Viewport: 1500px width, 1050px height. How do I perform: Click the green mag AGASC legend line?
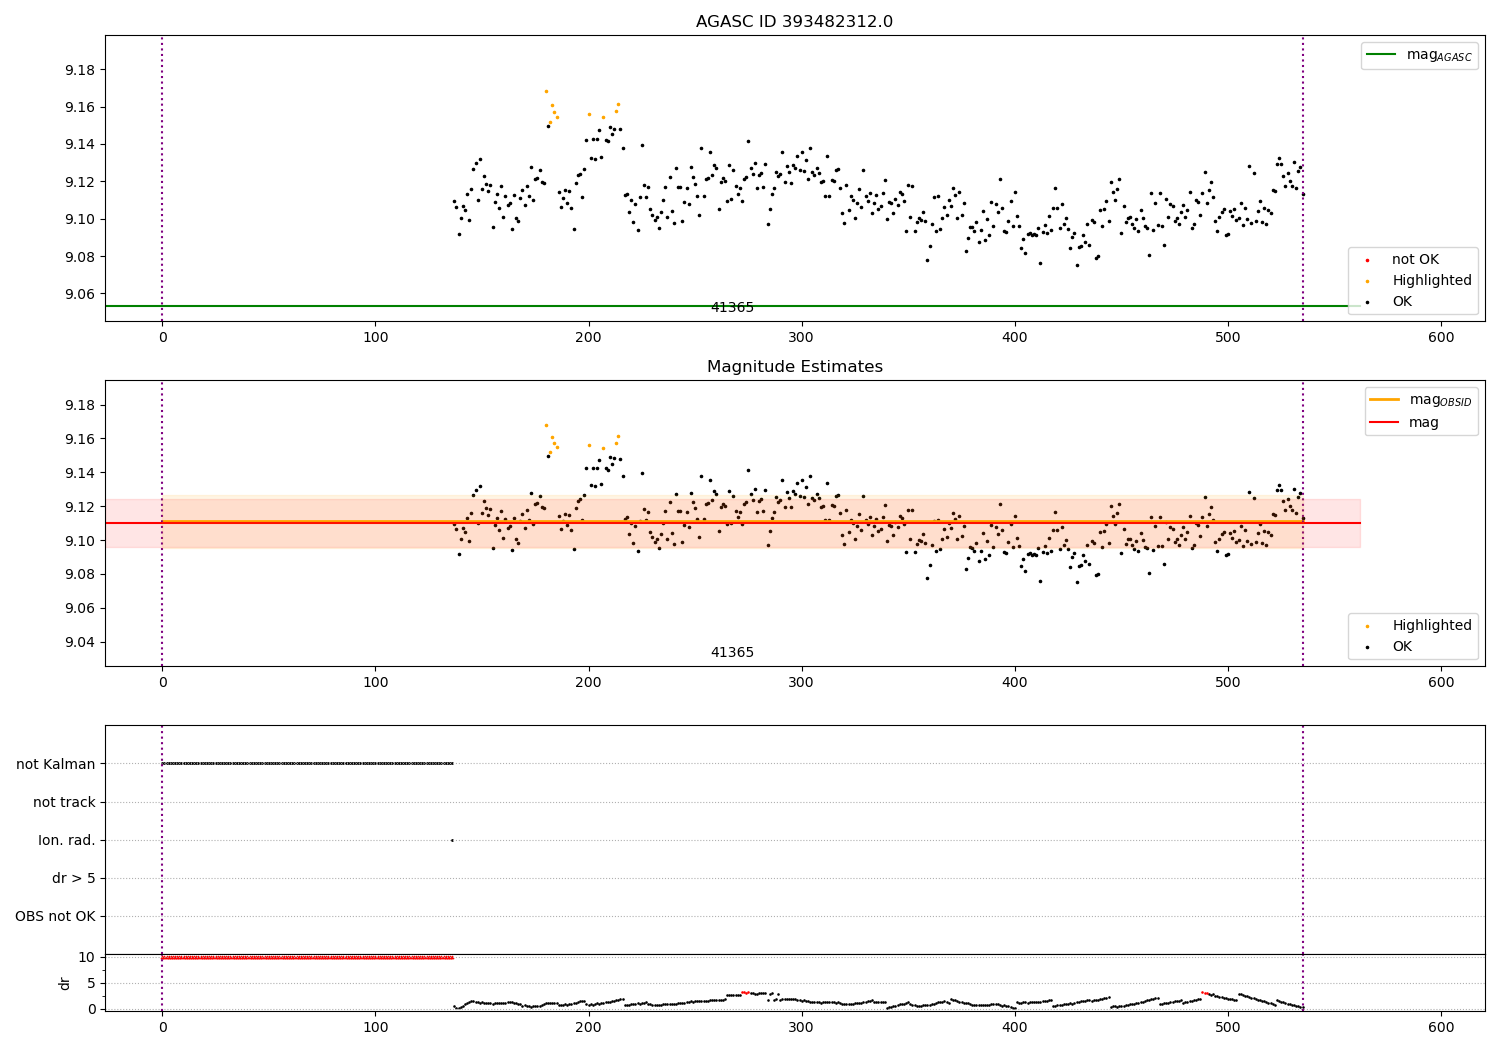tap(1381, 55)
